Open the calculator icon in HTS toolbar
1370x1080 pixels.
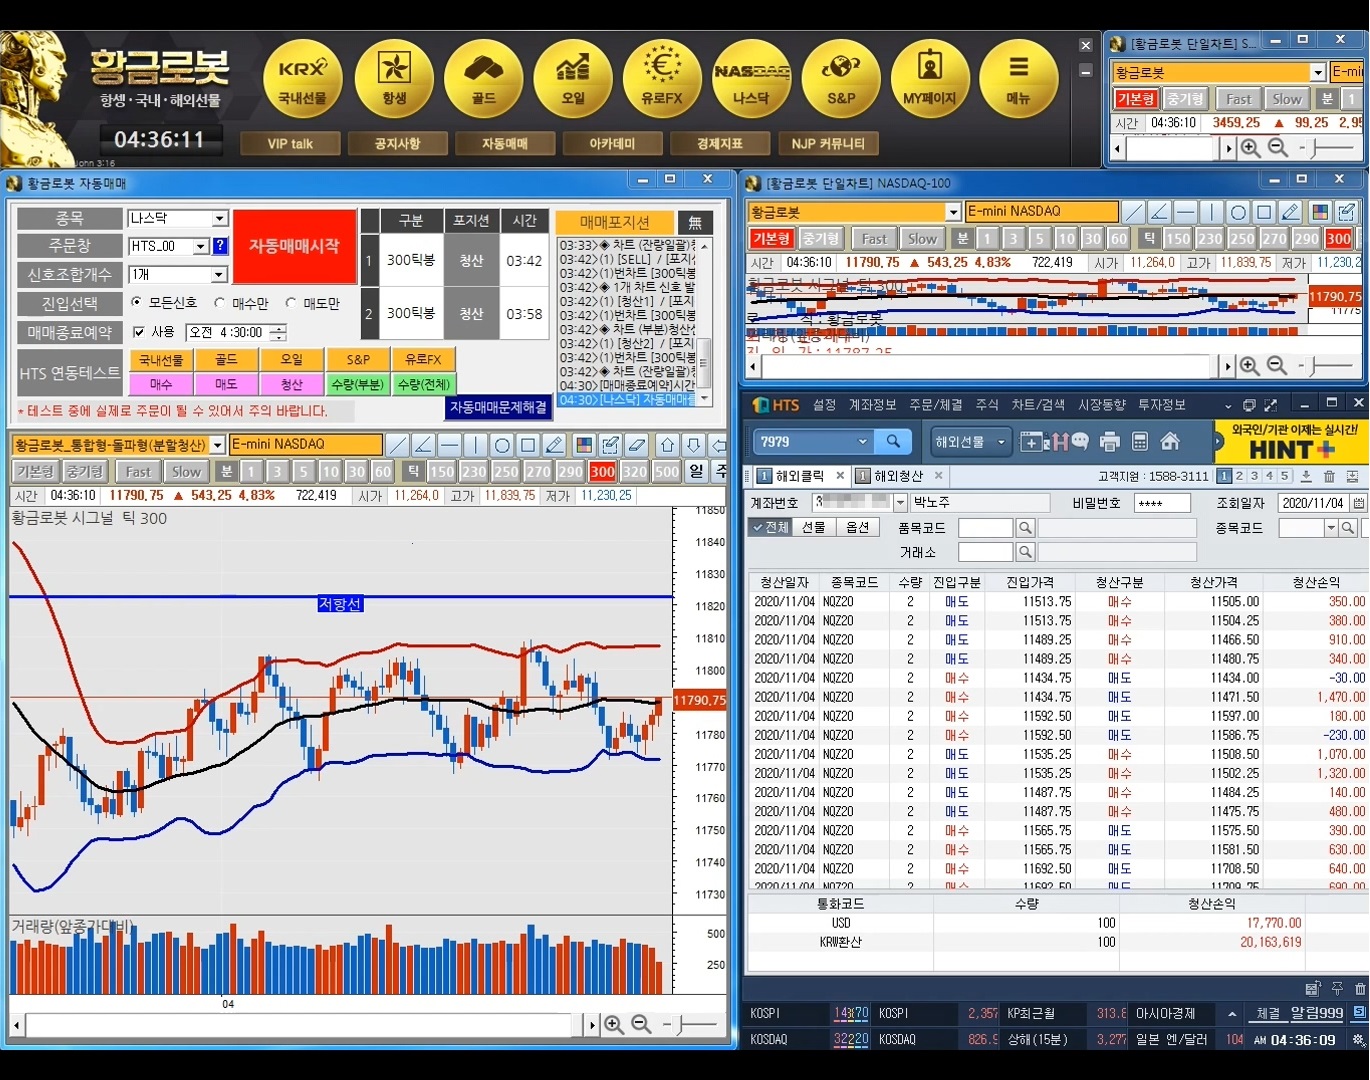pos(1140,441)
